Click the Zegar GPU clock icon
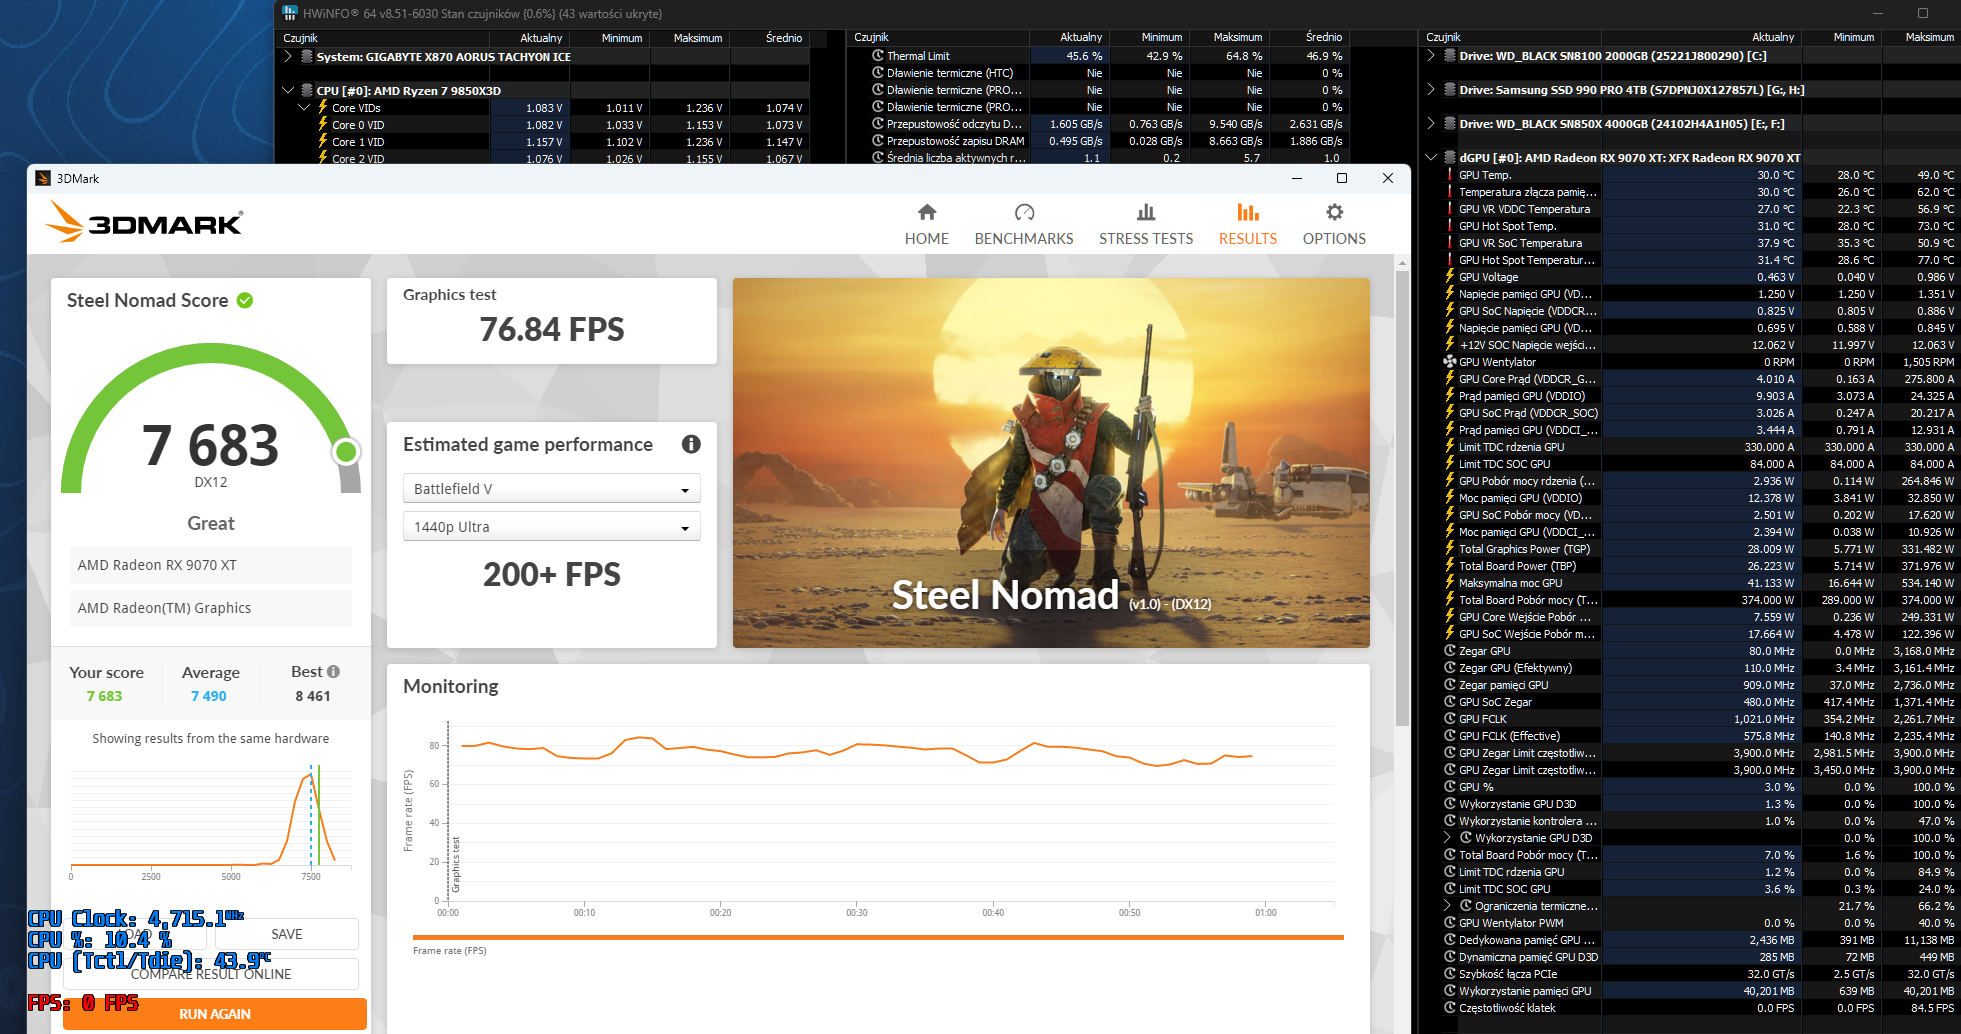 tap(1450, 651)
